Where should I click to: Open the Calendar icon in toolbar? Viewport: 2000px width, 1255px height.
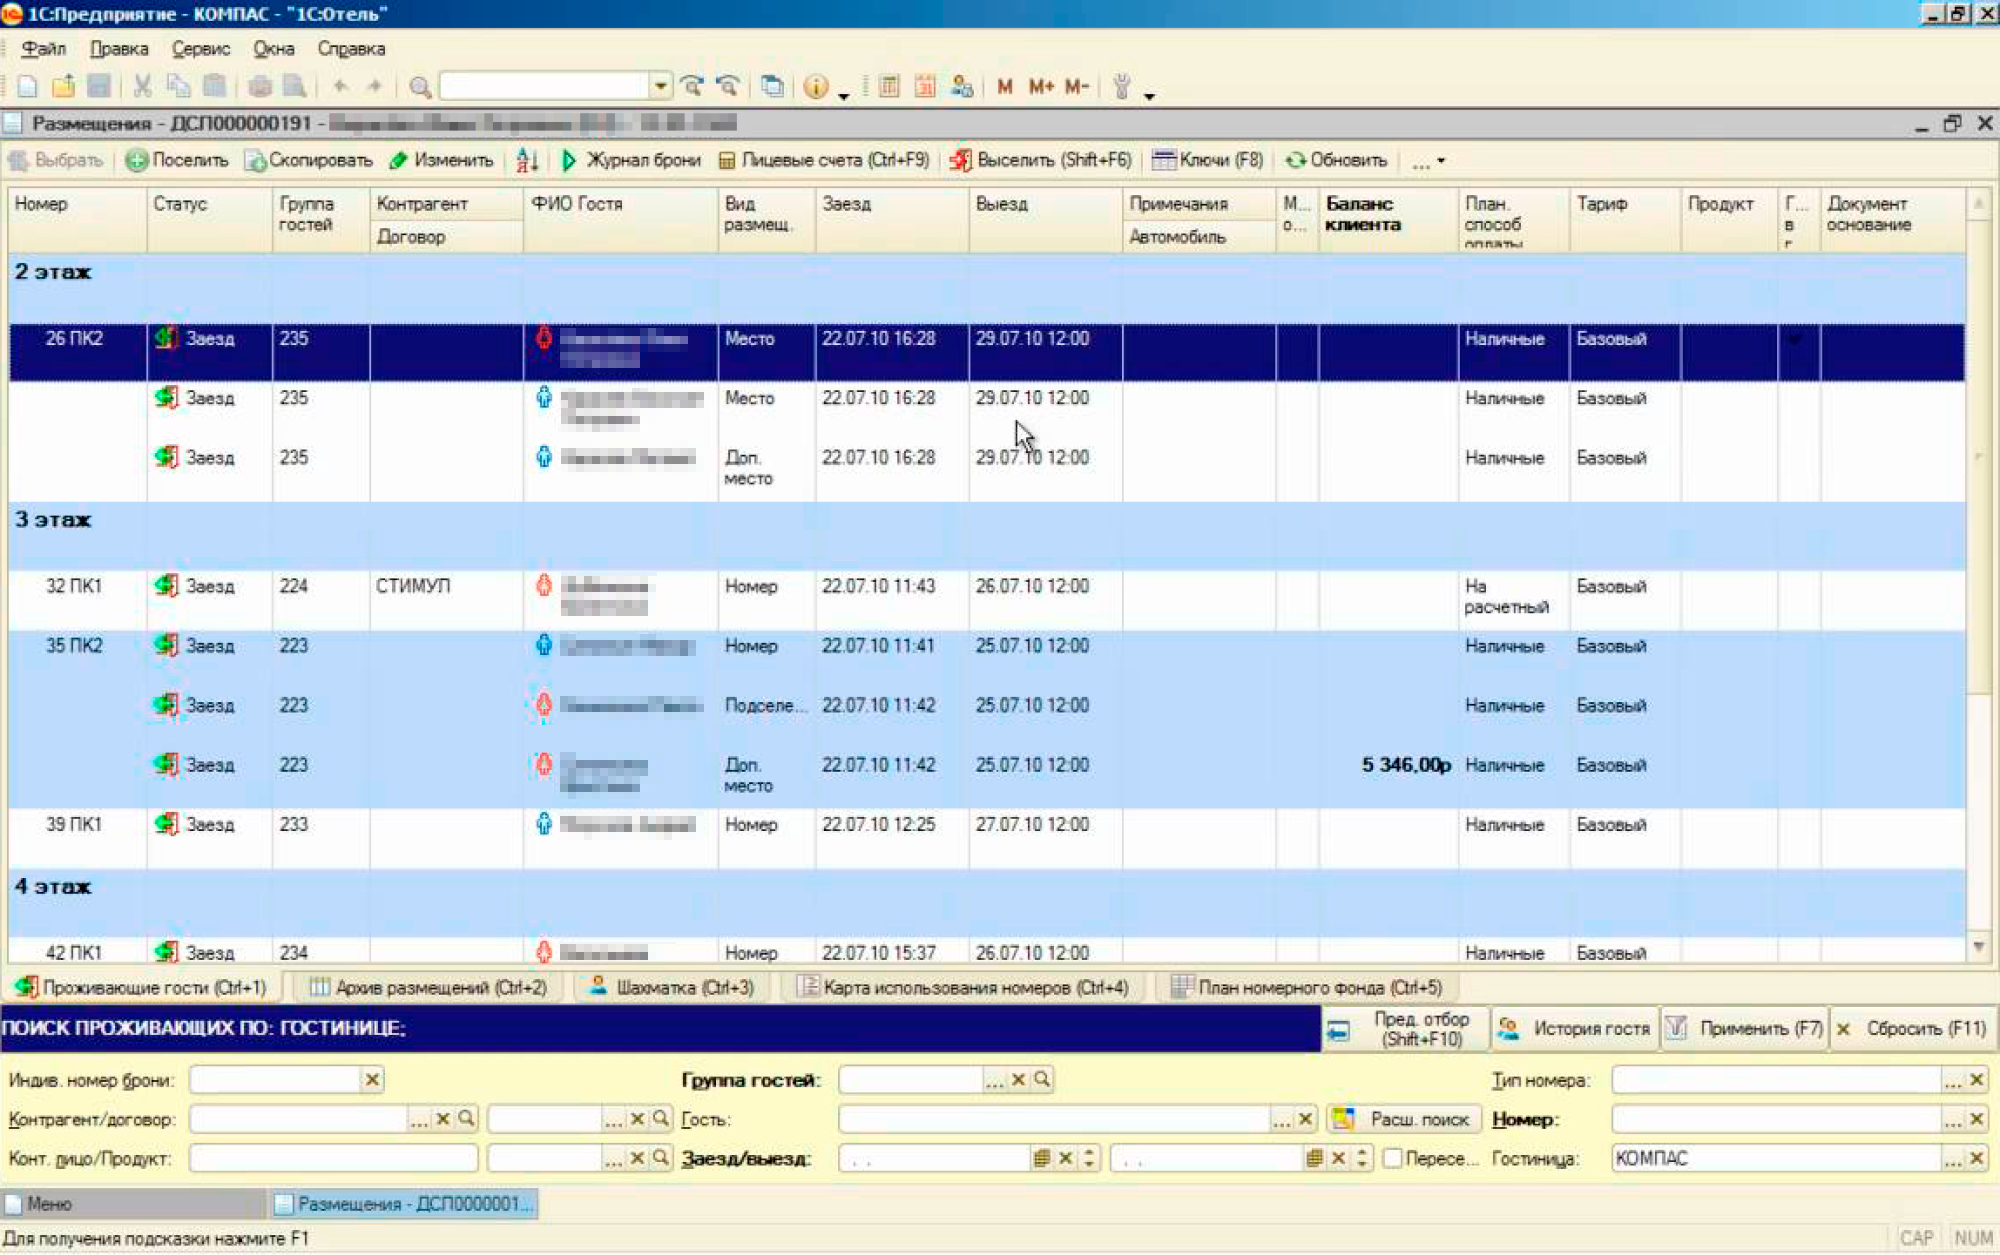point(925,87)
